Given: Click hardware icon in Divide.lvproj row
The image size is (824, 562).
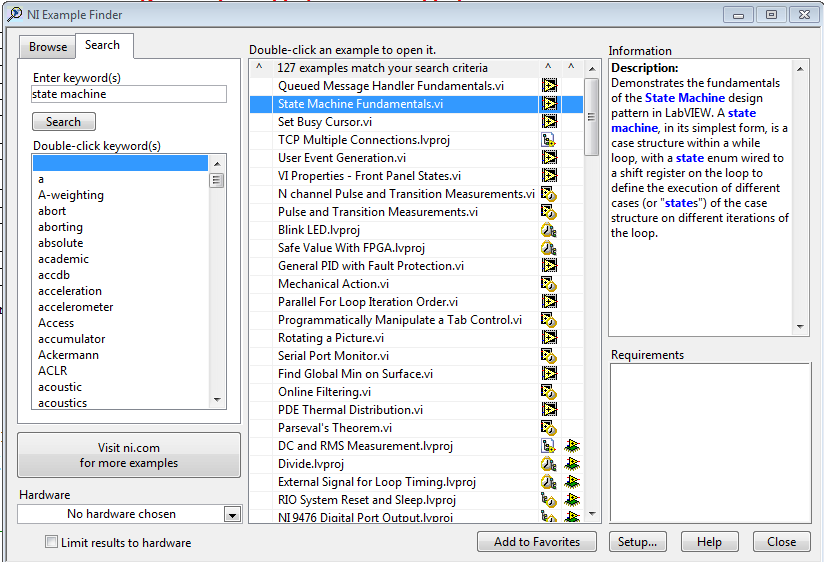Looking at the screenshot, I should pyautogui.click(x=572, y=464).
